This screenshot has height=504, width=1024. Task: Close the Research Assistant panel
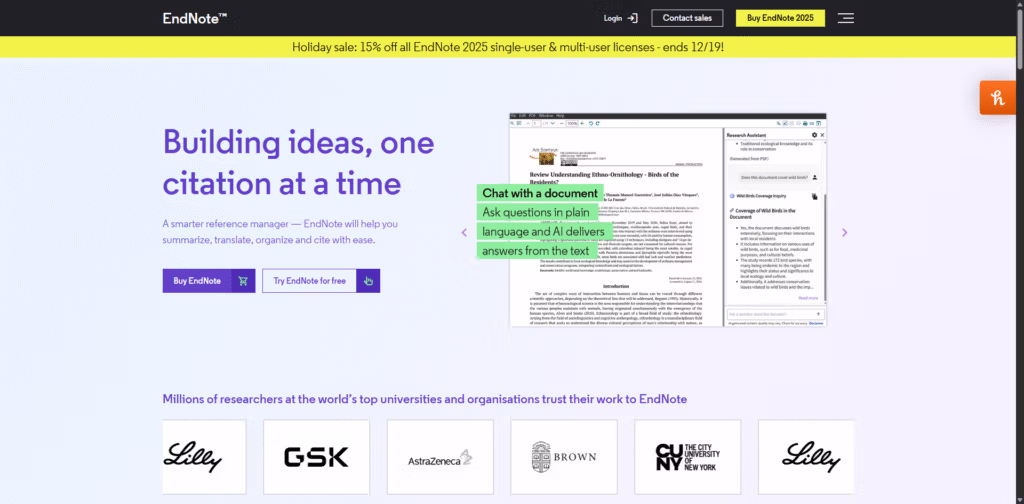(x=822, y=134)
